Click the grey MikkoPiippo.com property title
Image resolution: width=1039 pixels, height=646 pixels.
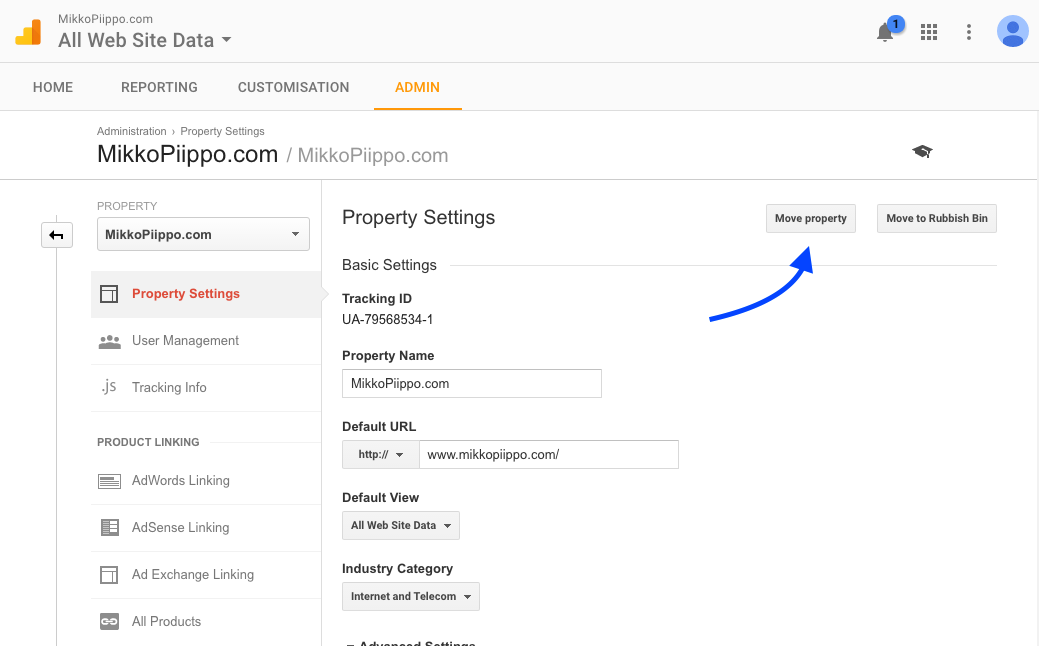(x=372, y=155)
